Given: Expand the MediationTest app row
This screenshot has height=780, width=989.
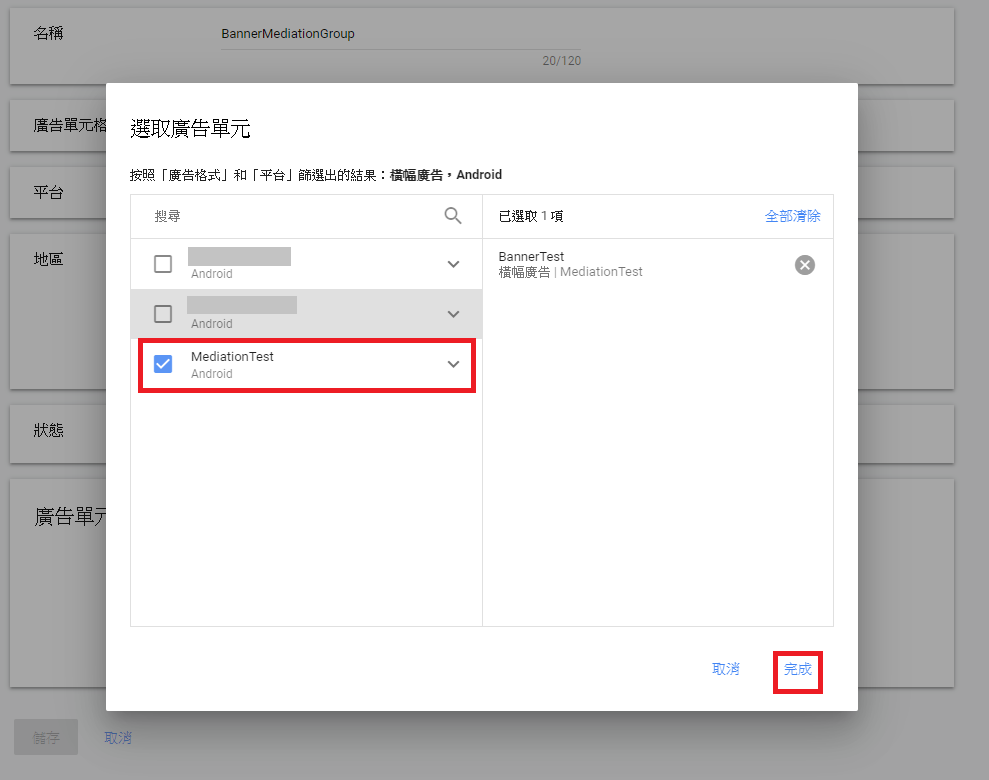Looking at the screenshot, I should 453,364.
